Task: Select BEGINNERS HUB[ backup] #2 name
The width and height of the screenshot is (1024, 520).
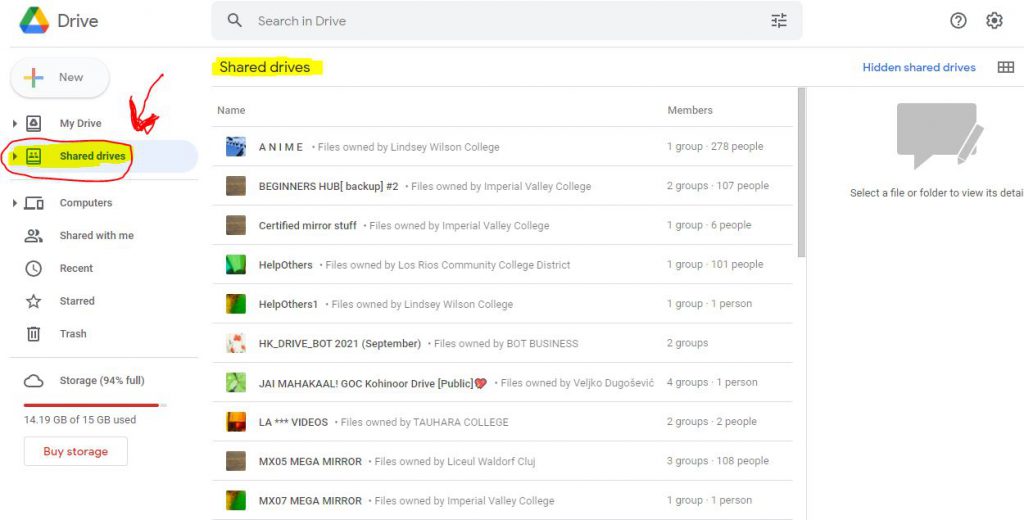Action: point(328,186)
